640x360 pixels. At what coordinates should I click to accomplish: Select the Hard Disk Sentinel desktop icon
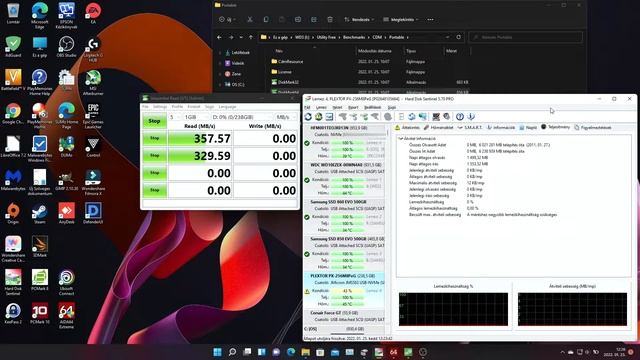coord(13,282)
